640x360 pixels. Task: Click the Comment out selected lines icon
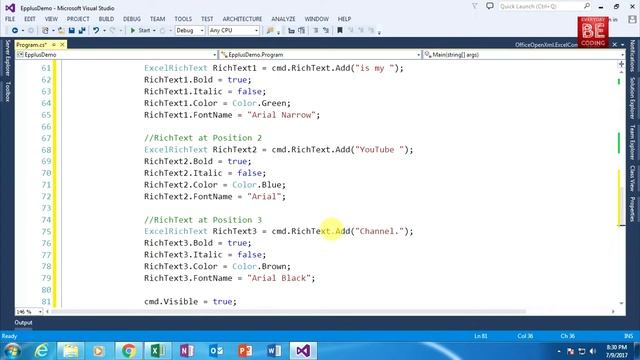coord(315,31)
